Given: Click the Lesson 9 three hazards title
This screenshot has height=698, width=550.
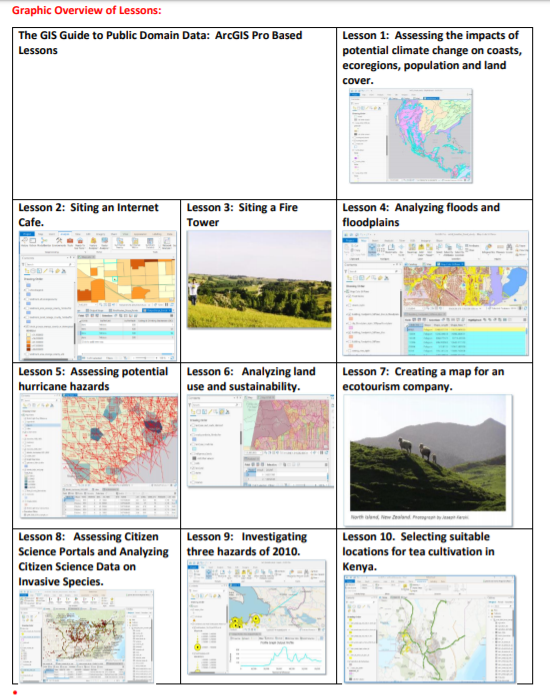Looking at the screenshot, I should (x=247, y=544).
